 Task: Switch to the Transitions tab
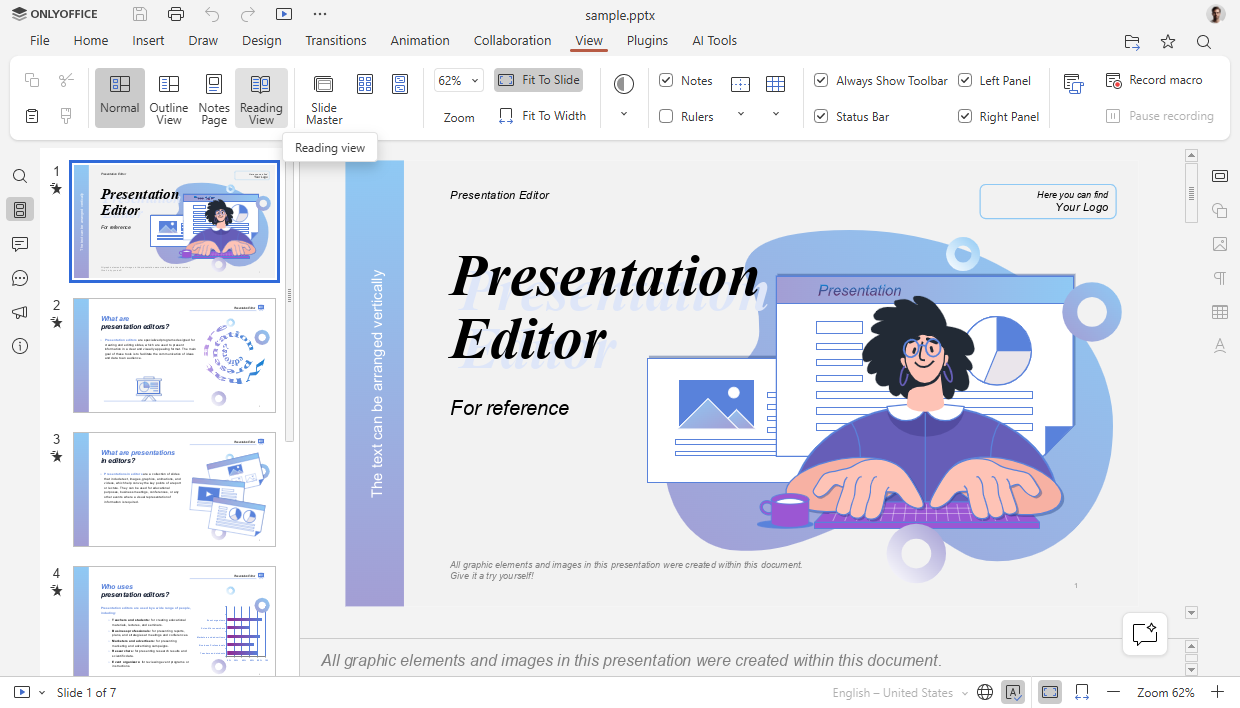(336, 41)
